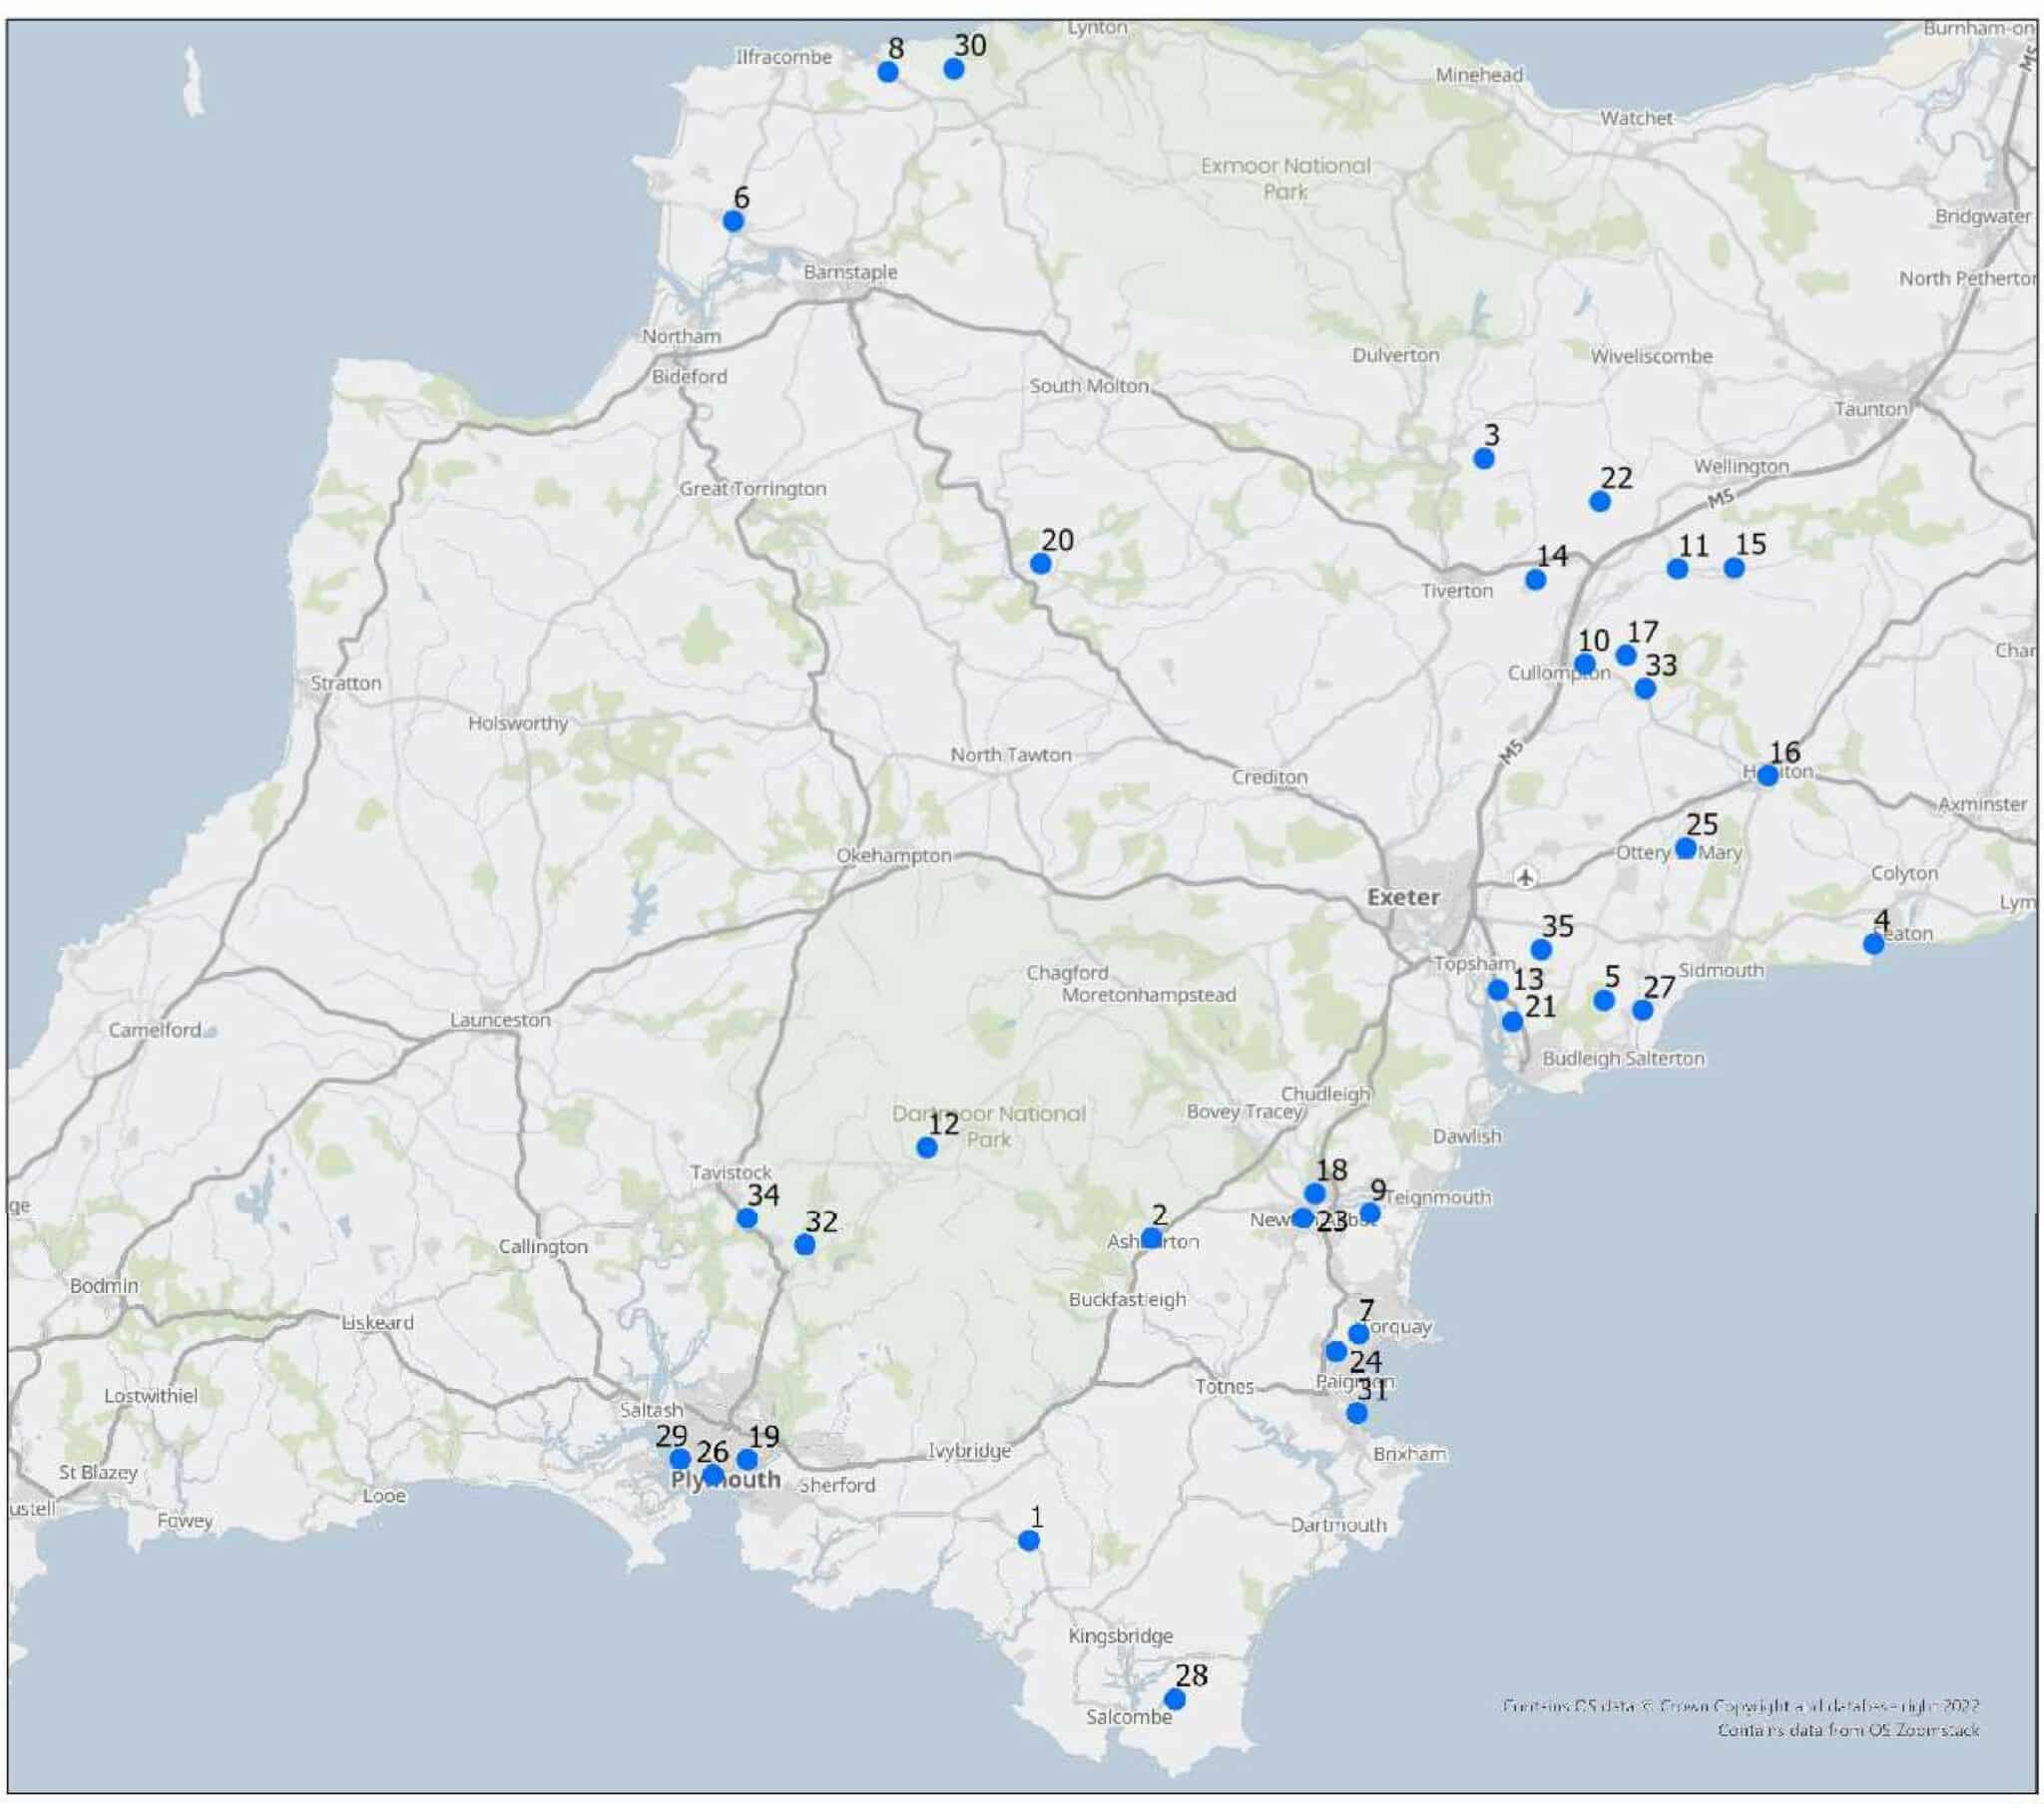The image size is (2044, 1808).
Task: Click blue marker 15
Action: click(x=1735, y=568)
